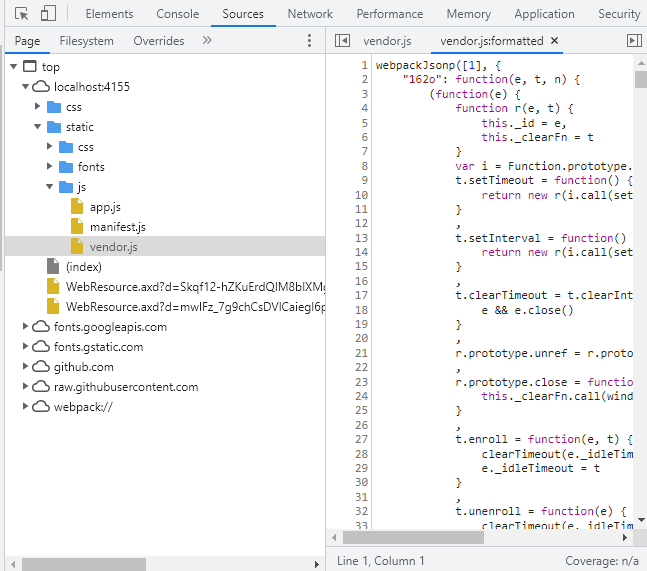
Task: Open the Overrides navigator tab
Action: point(158,41)
